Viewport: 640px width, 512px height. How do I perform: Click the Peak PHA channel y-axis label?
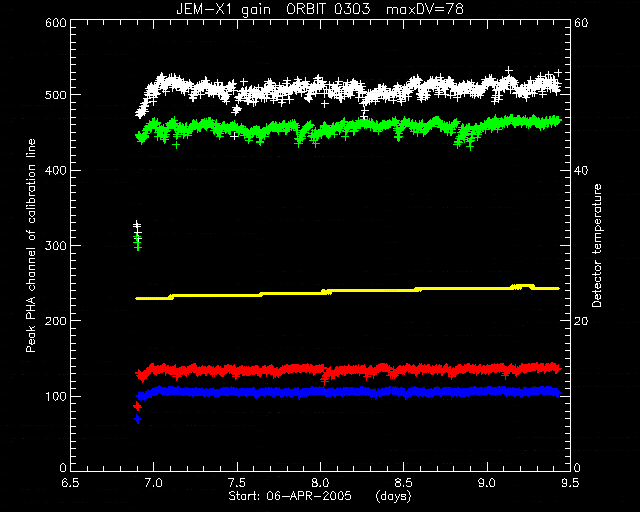(31, 246)
